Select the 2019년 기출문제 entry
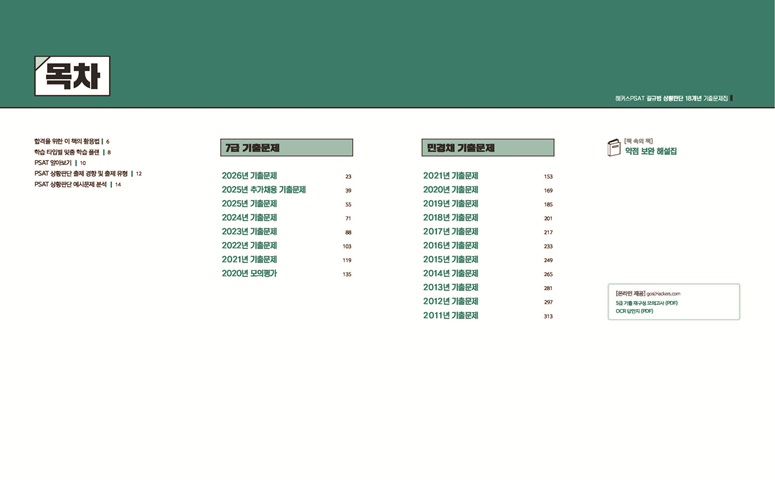Viewport: 775px width, 480px height. 450,204
